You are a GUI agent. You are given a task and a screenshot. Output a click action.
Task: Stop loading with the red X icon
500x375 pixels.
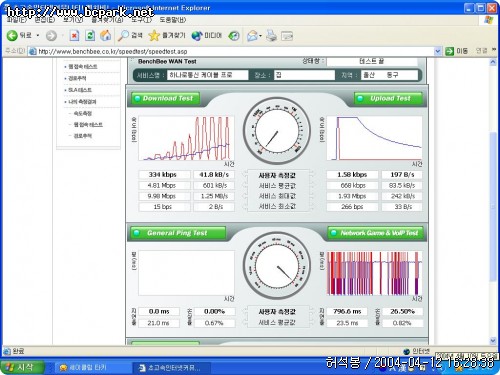(74, 36)
